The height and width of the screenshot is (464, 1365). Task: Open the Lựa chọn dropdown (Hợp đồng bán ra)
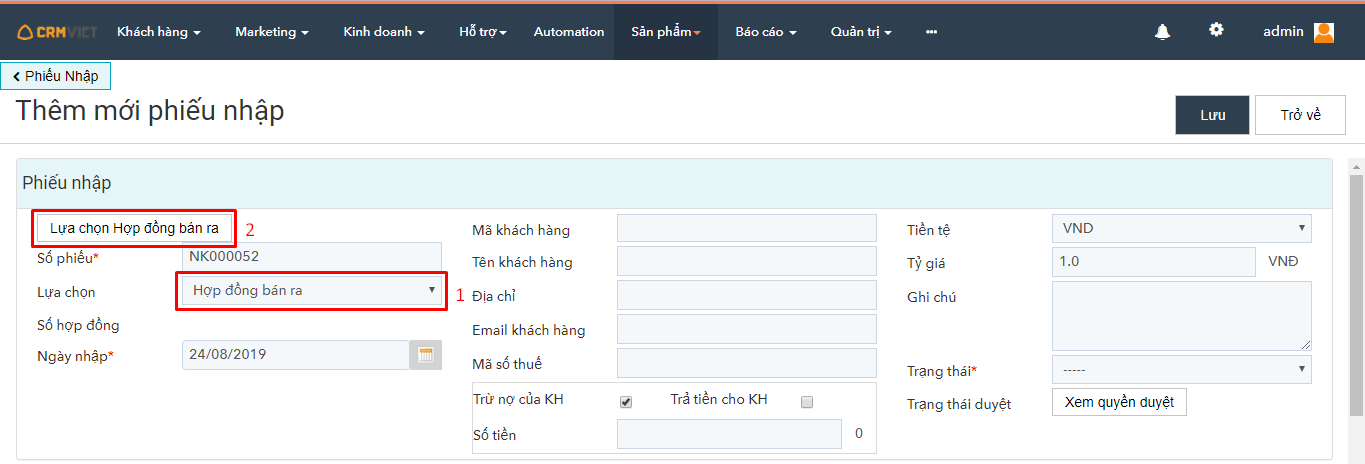click(x=312, y=291)
